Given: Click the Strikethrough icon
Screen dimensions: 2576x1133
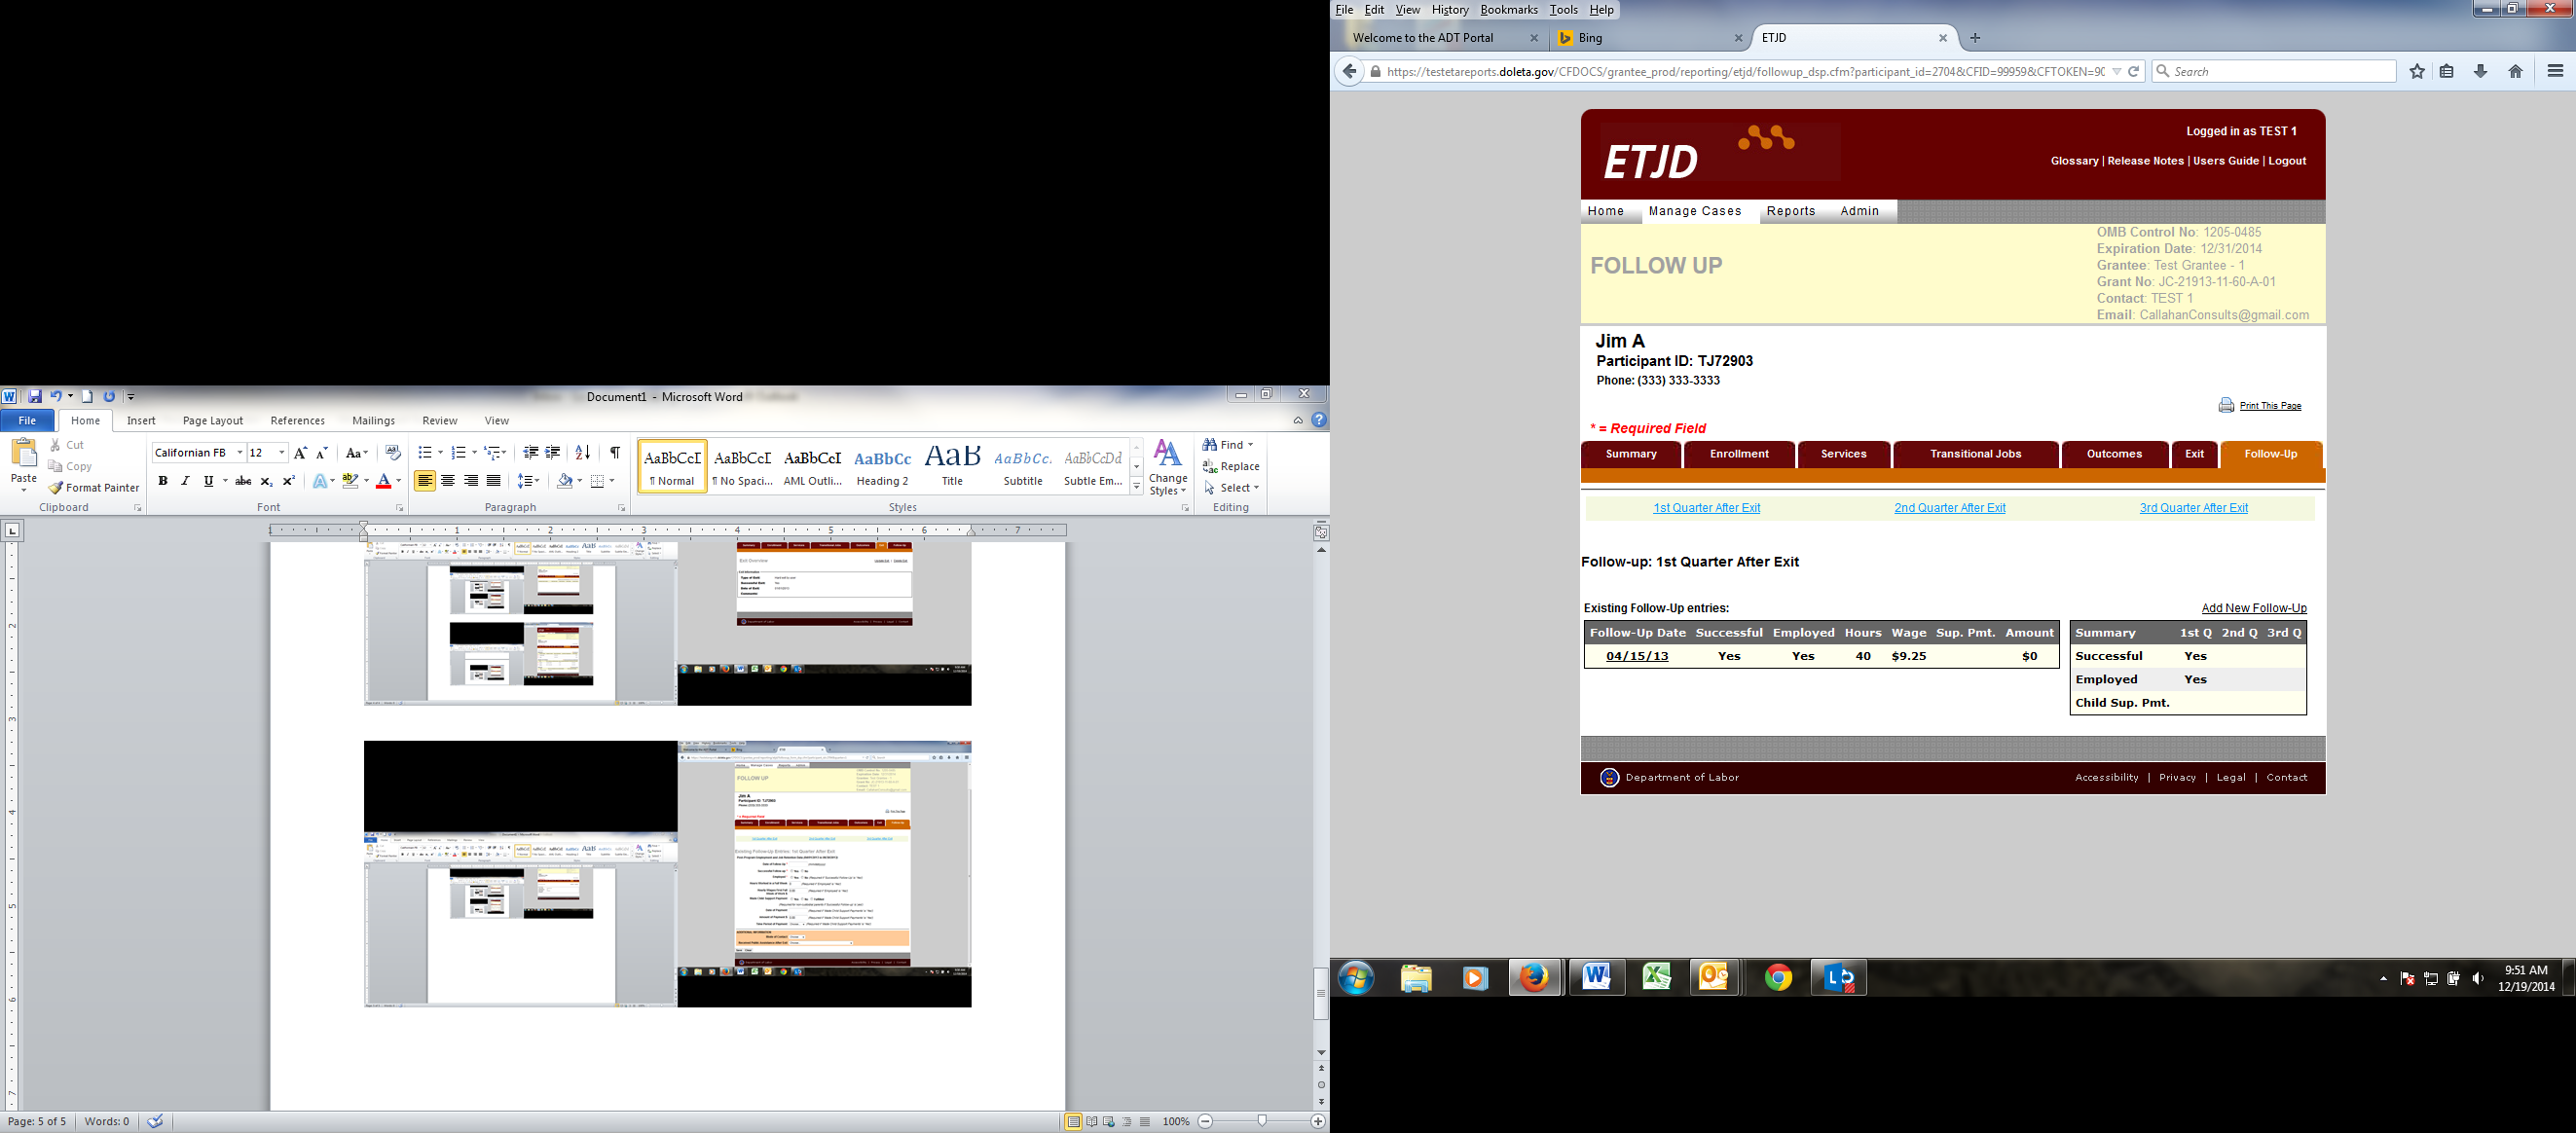Looking at the screenshot, I should point(243,481).
